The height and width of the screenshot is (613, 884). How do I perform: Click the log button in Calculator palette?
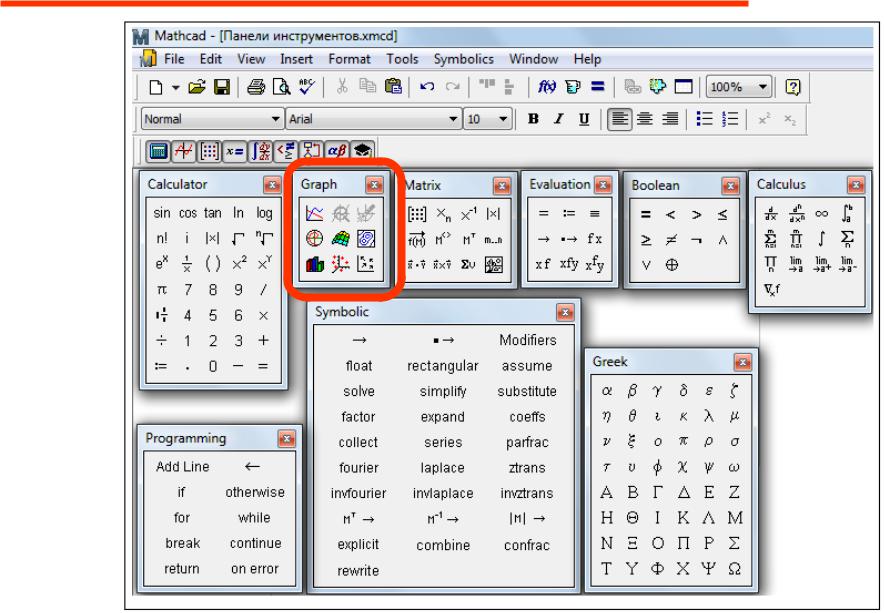pyautogui.click(x=264, y=213)
